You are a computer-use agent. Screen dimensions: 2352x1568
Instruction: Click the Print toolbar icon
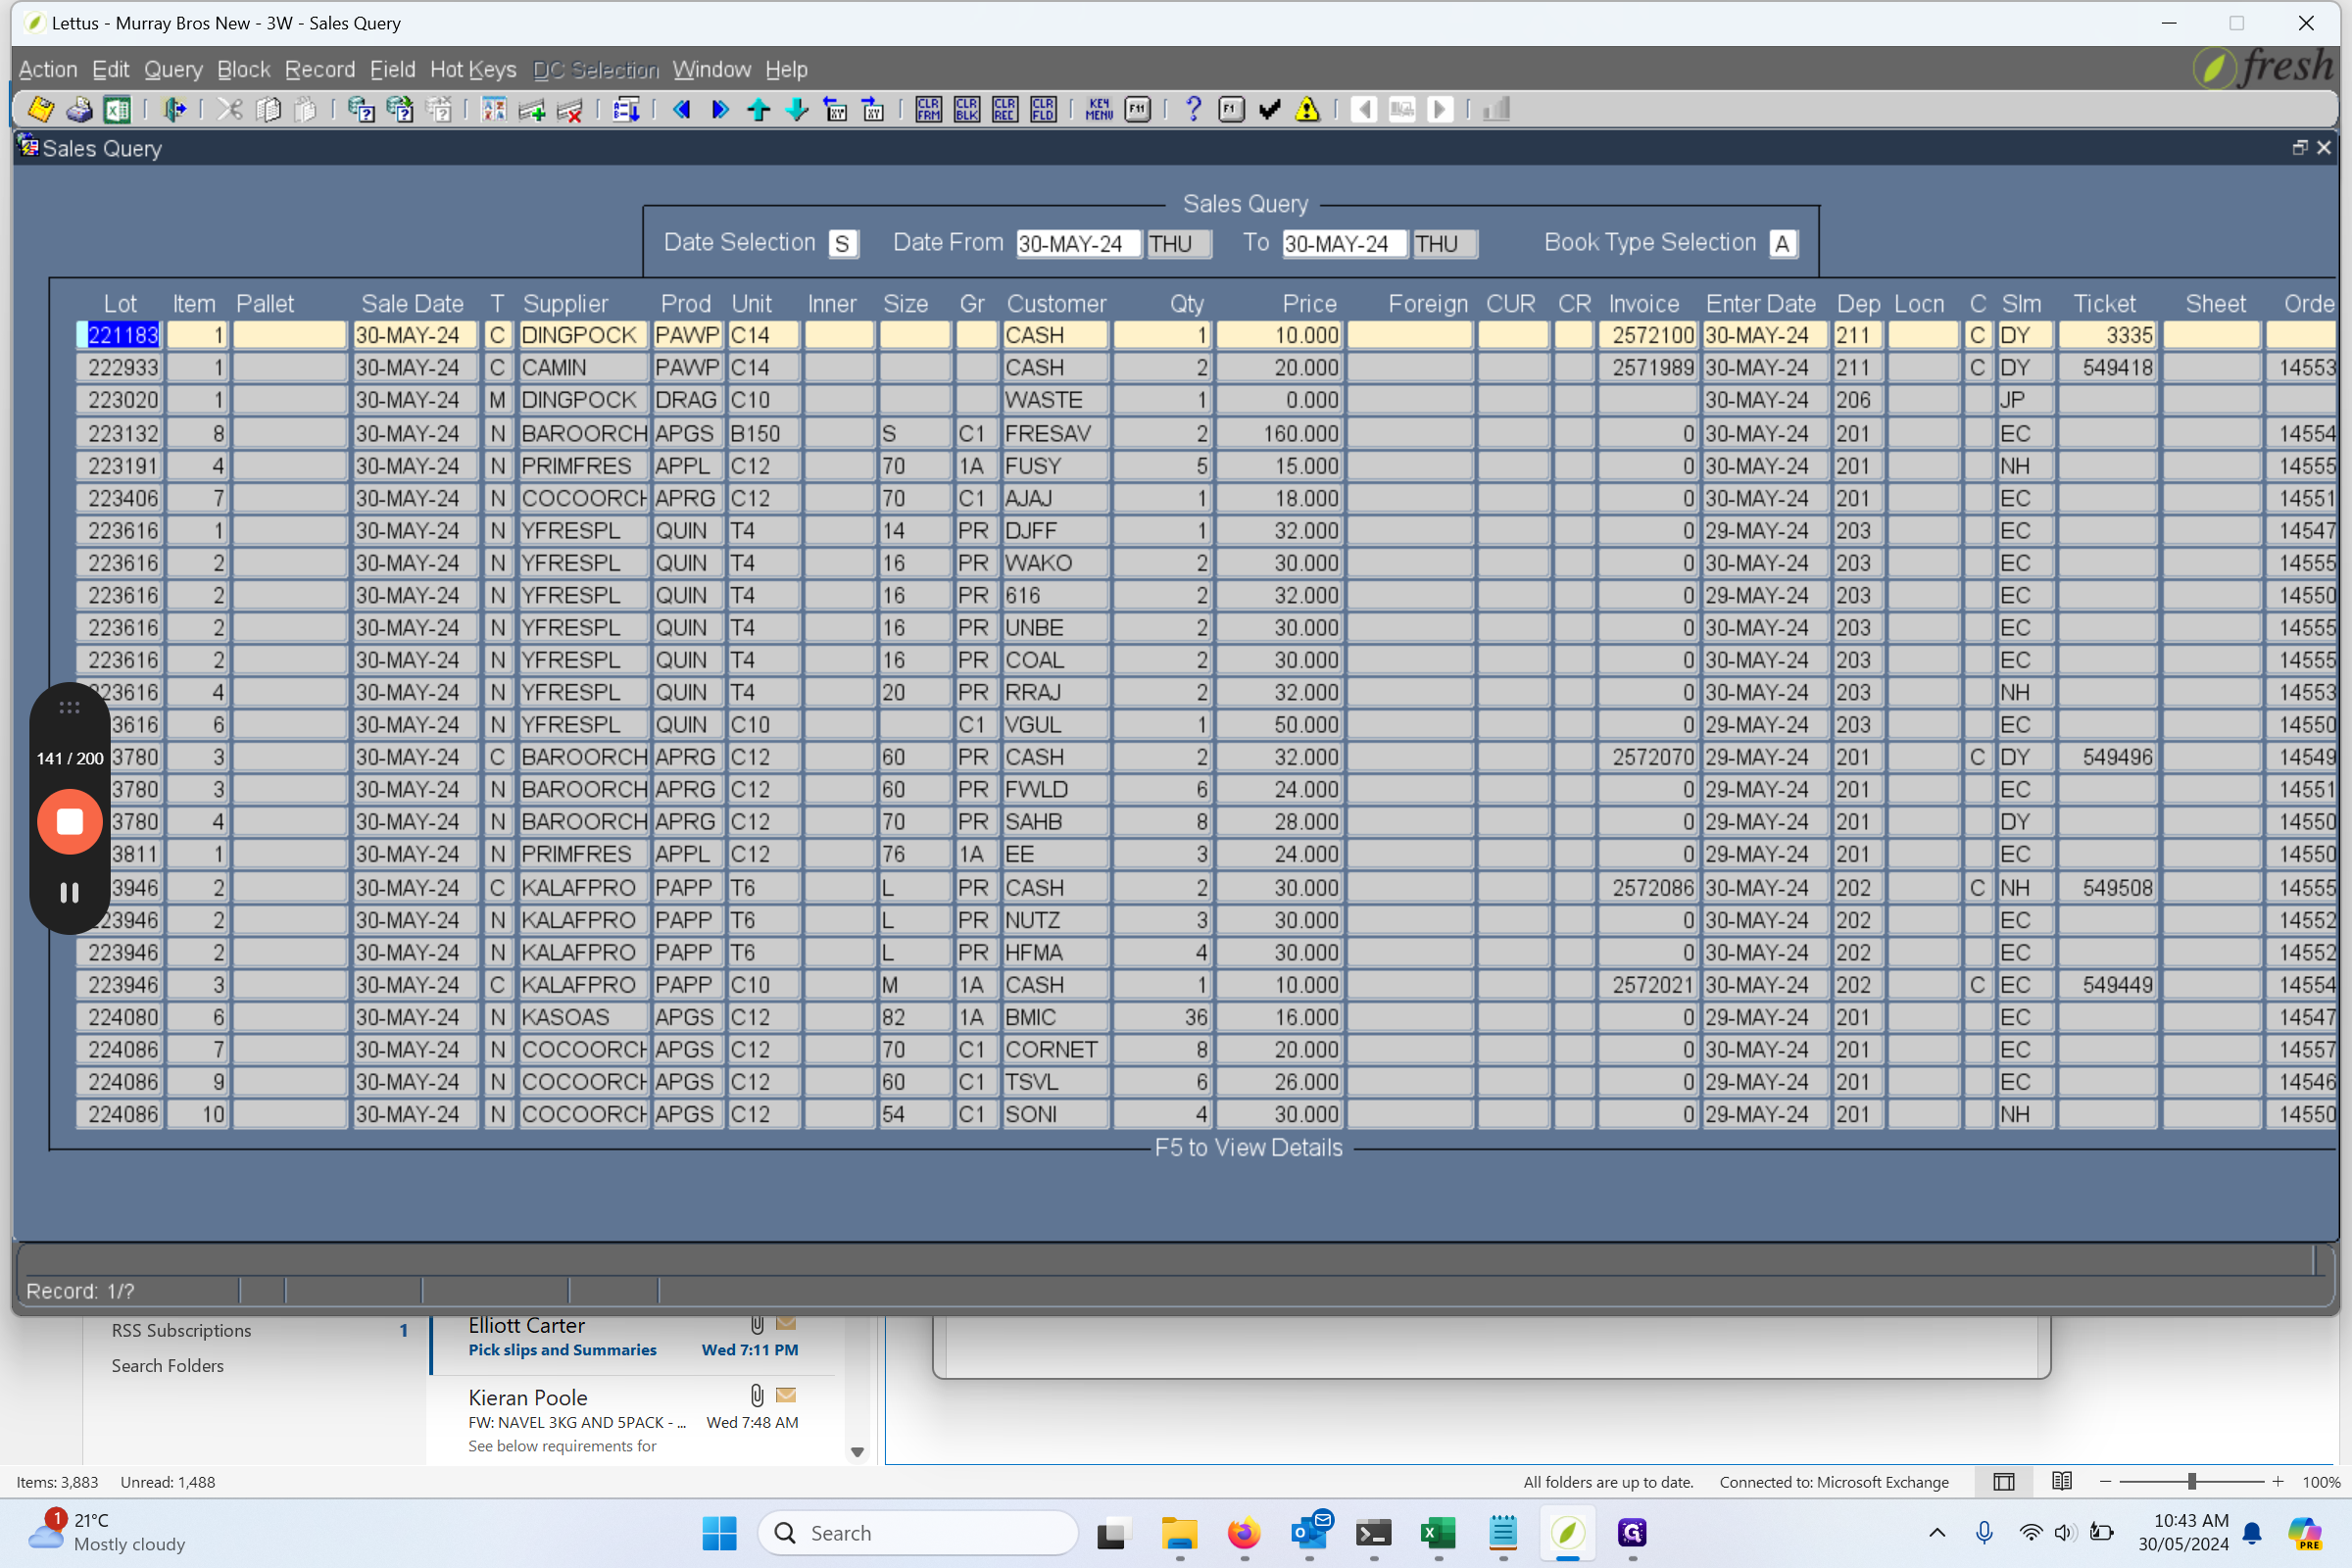pyautogui.click(x=79, y=109)
